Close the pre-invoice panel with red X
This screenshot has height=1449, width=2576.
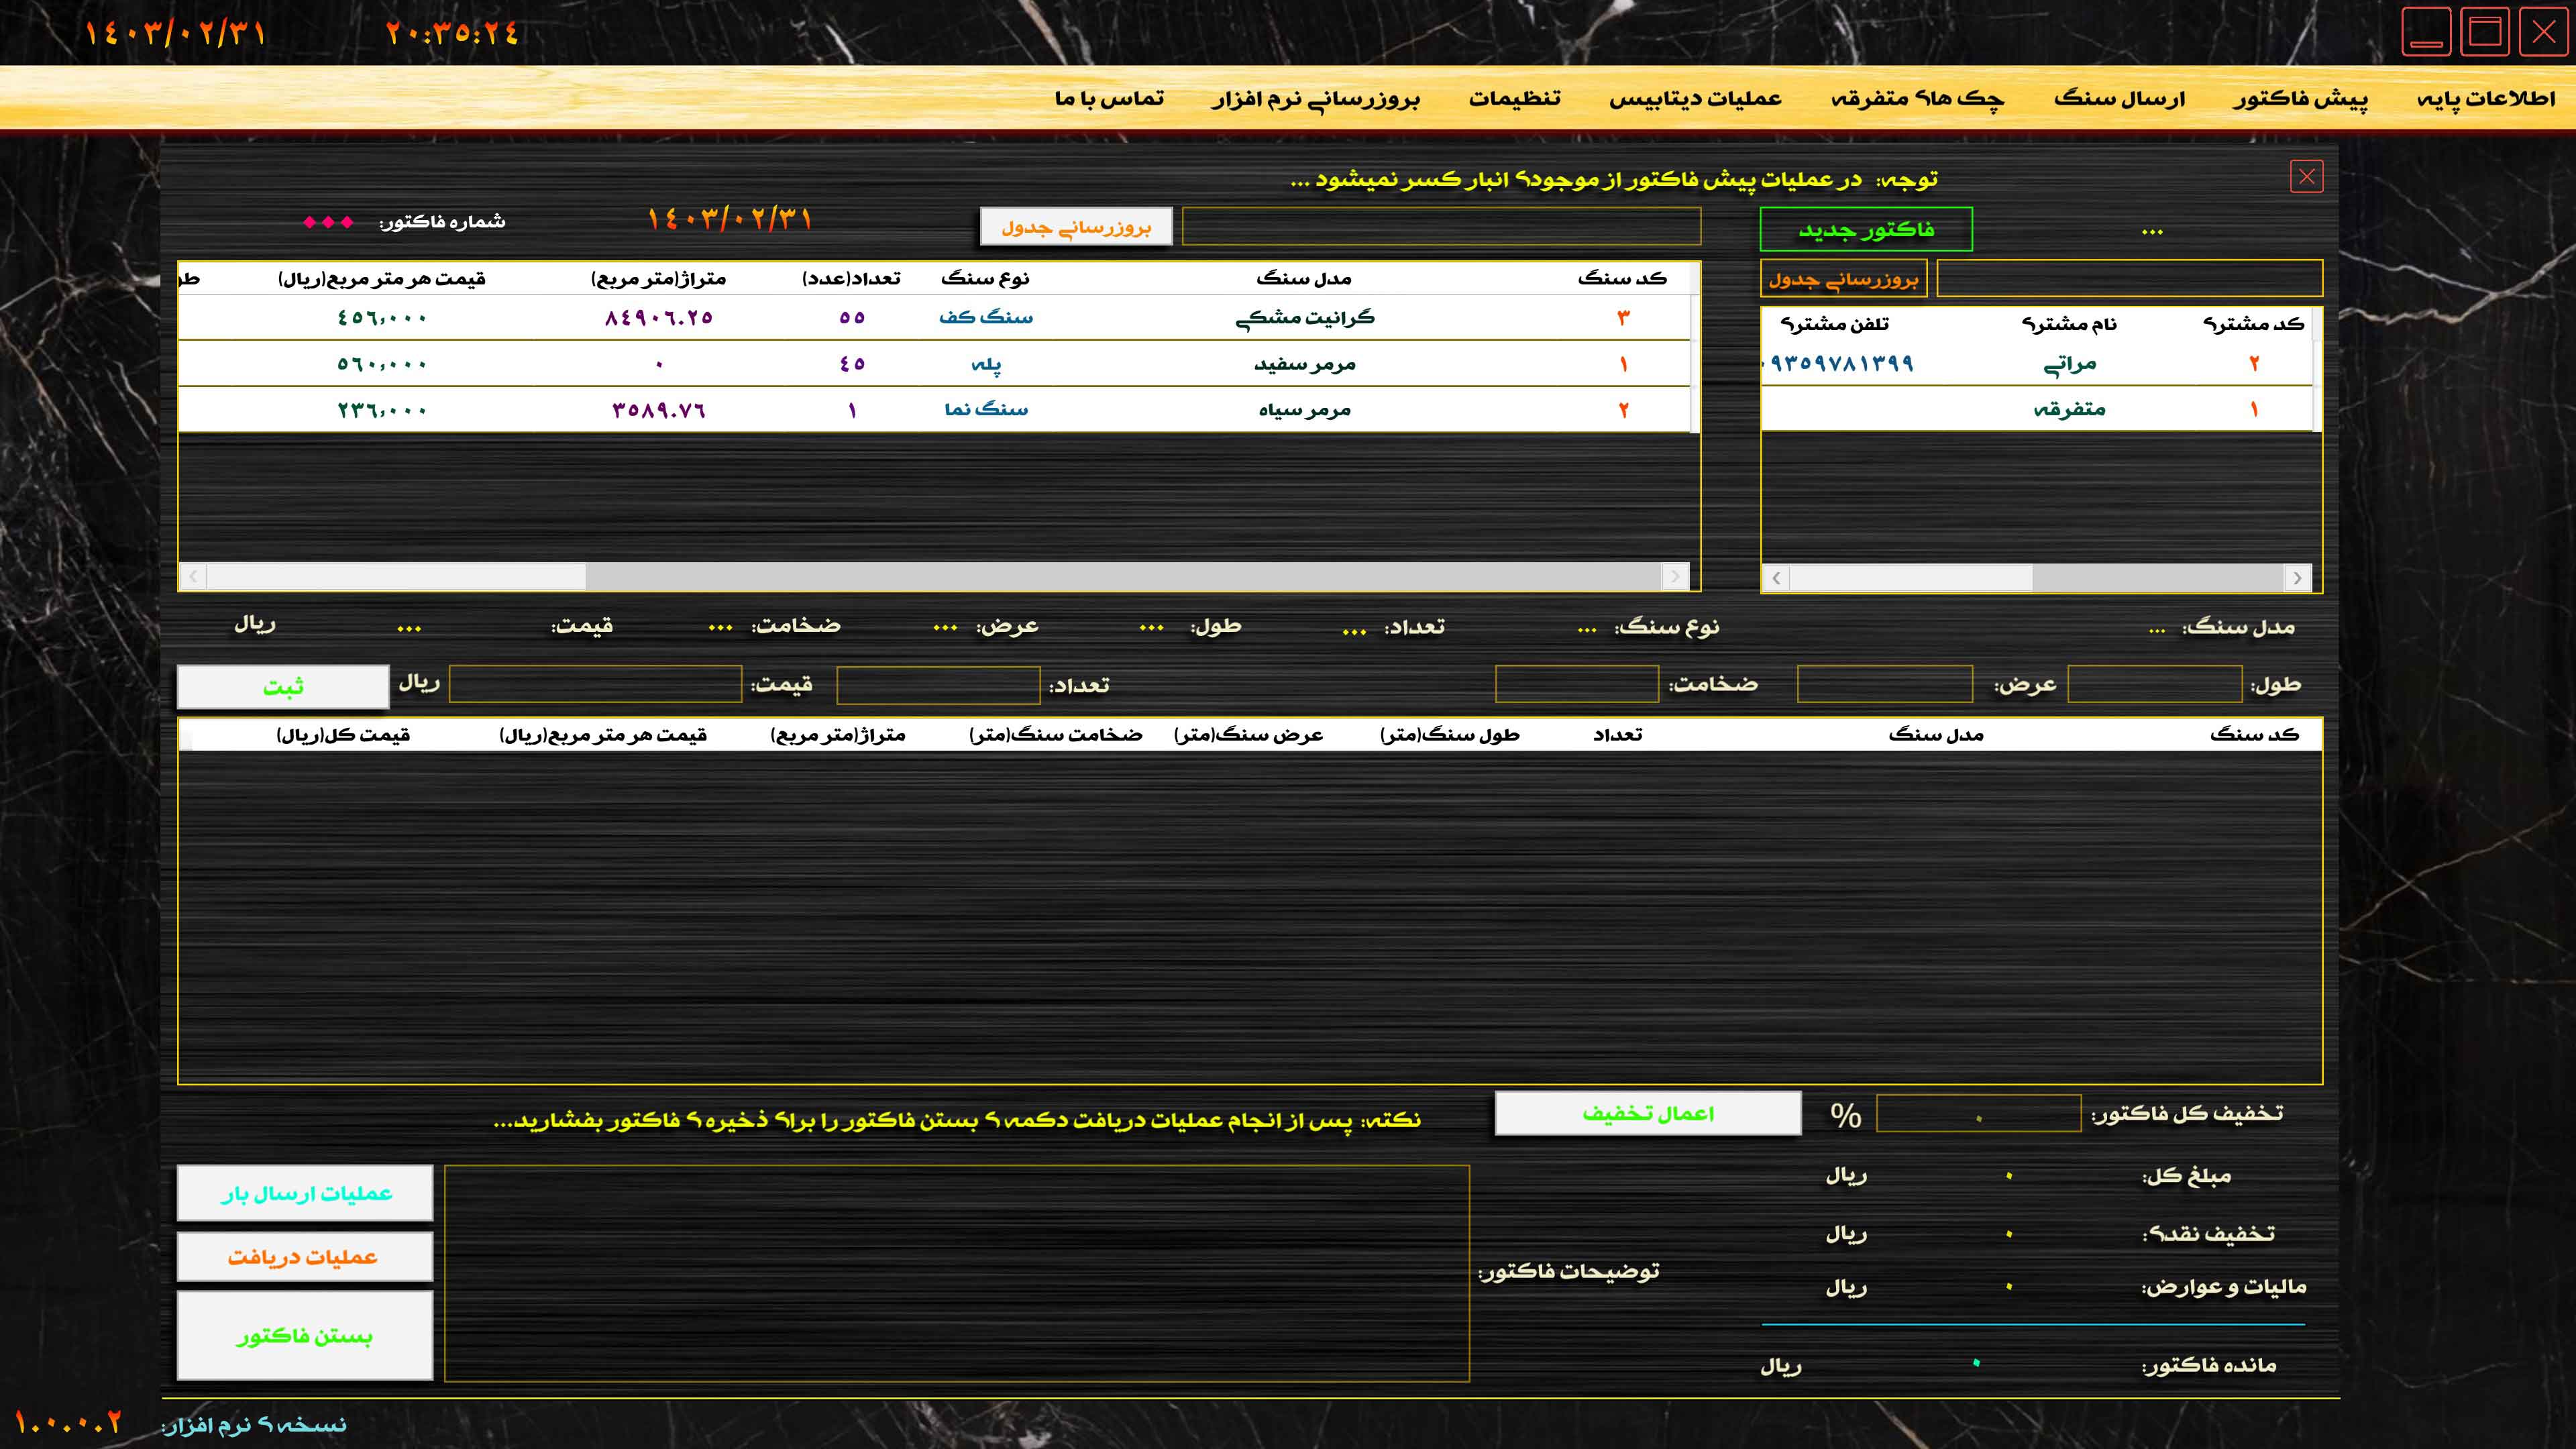[2306, 177]
